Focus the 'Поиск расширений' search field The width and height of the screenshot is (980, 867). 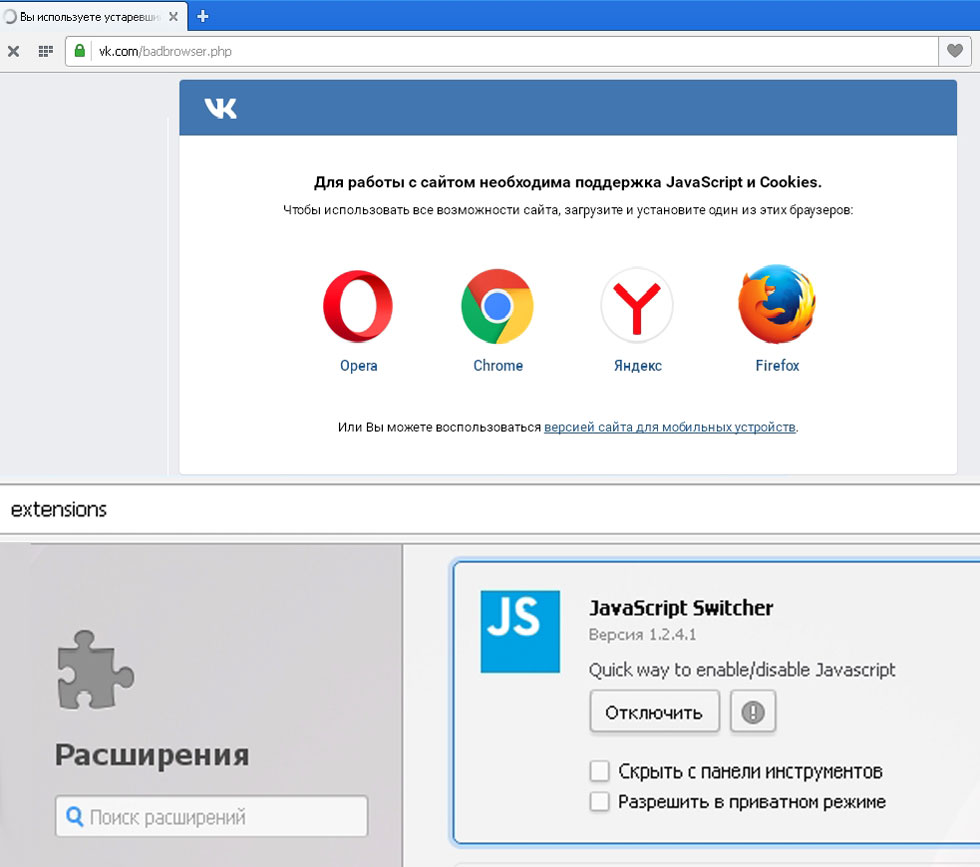point(211,816)
